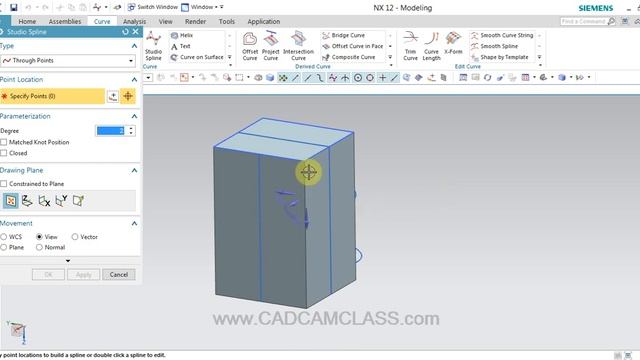Open the Application tab

[x=264, y=21]
